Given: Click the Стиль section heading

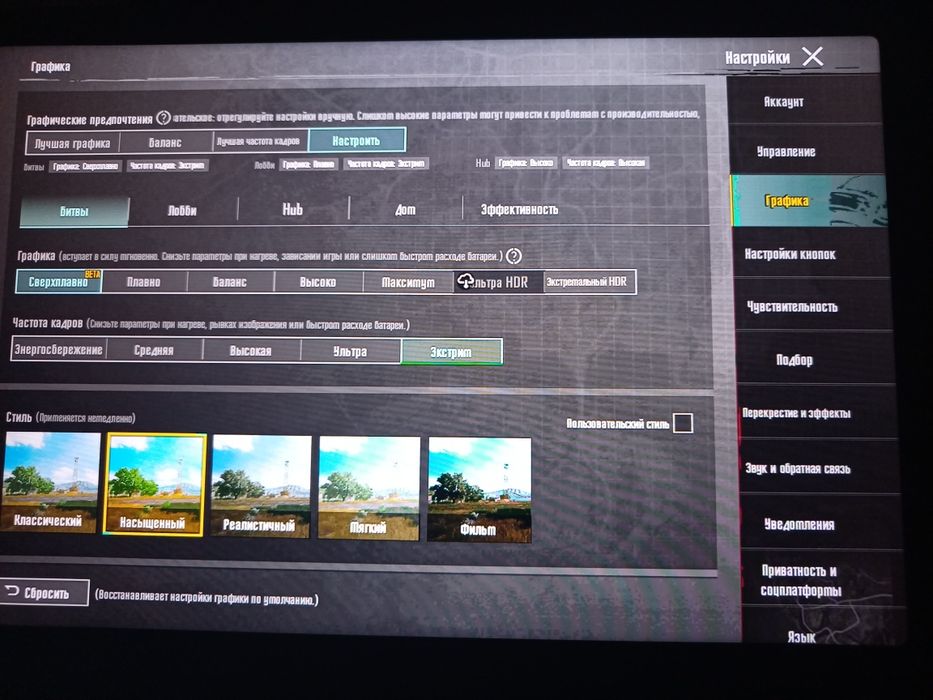Looking at the screenshot, I should 19,417.
